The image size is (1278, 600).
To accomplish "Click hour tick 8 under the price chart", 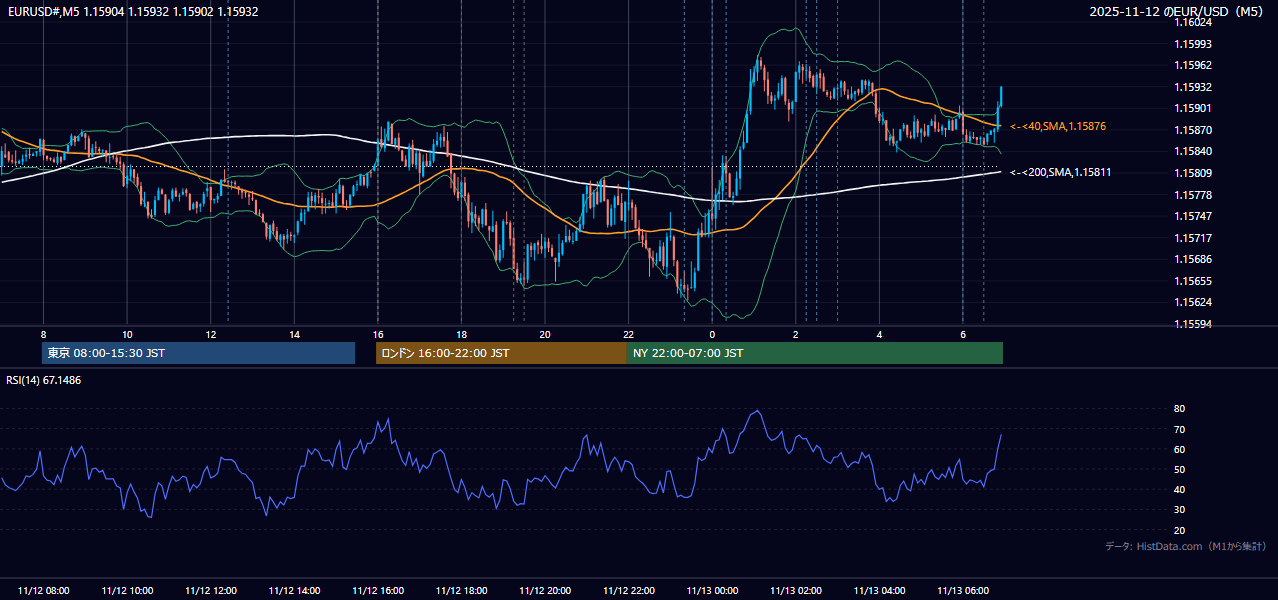I will pyautogui.click(x=43, y=334).
